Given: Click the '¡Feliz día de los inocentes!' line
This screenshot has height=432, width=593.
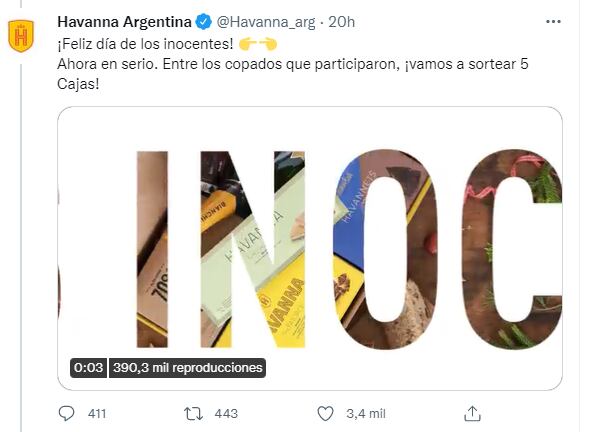Looking at the screenshot, I should [145, 44].
